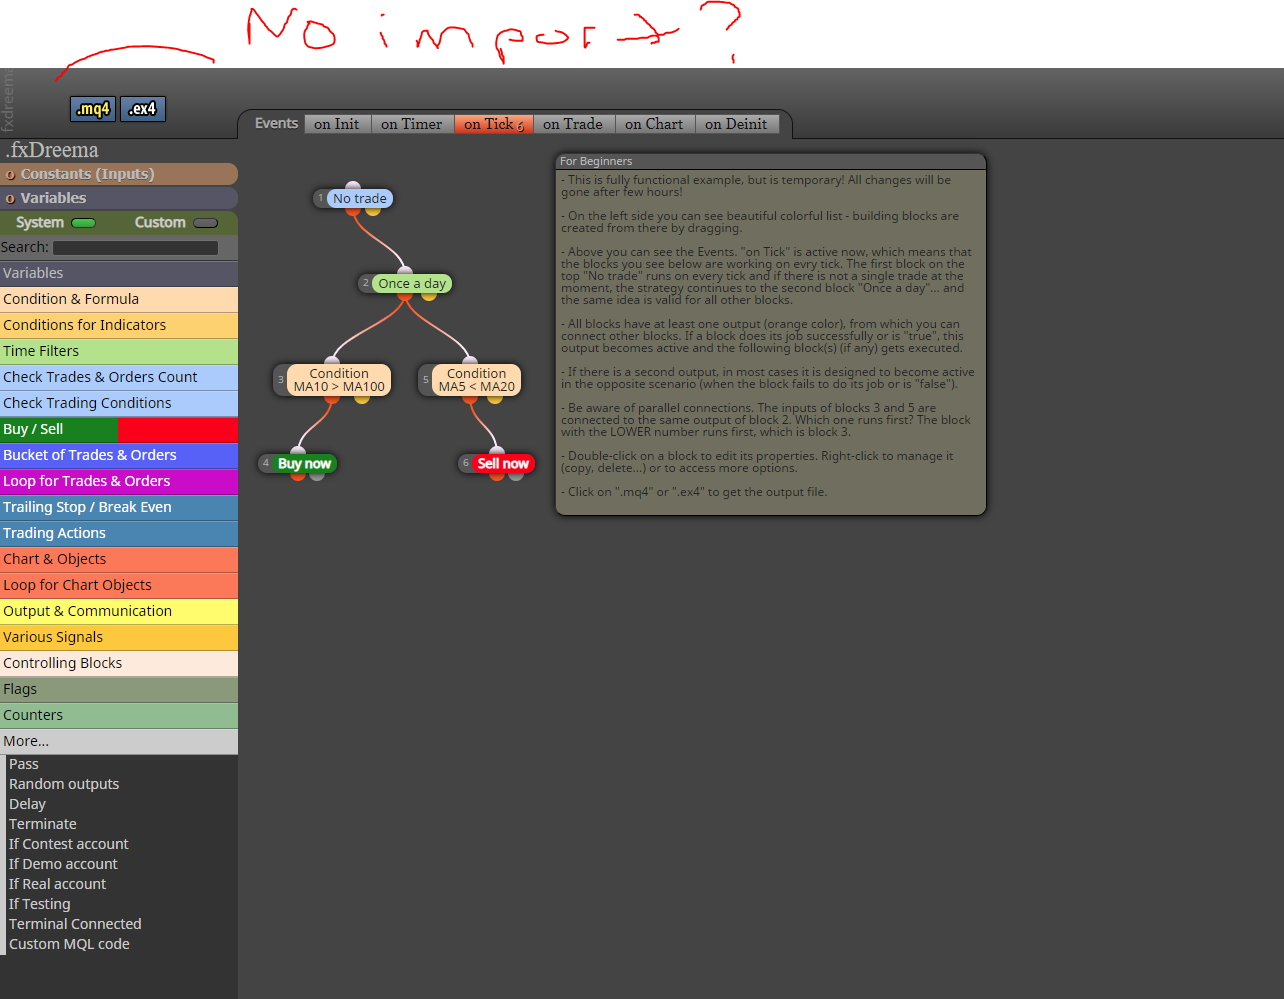Expand the Variables block category

[119, 273]
